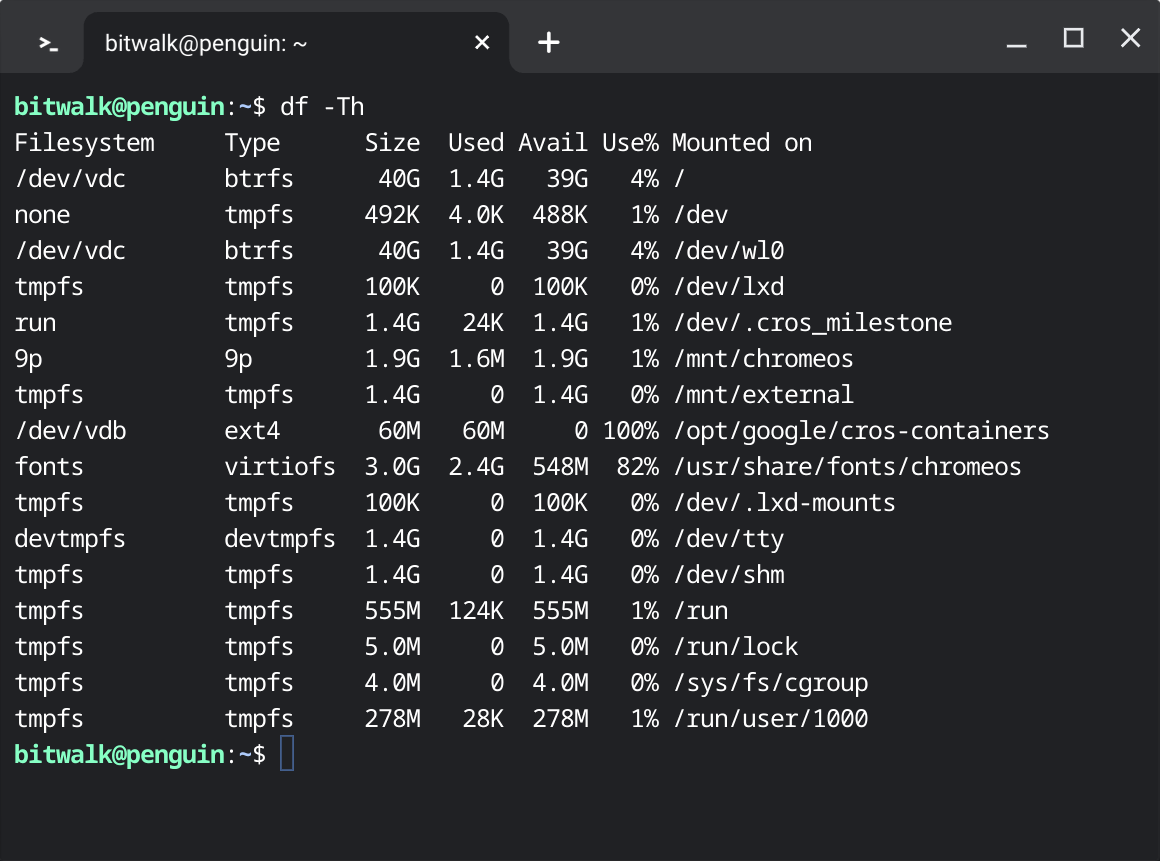Image resolution: width=1160 pixels, height=861 pixels.
Task: Select the bitwalk@penguin: ~ tab
Action: click(296, 43)
